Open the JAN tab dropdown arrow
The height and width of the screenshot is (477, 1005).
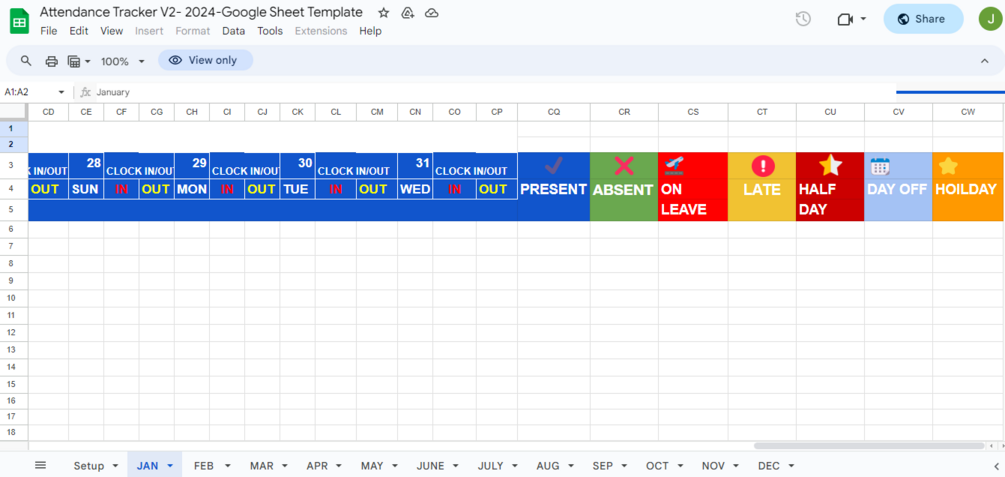(170, 466)
